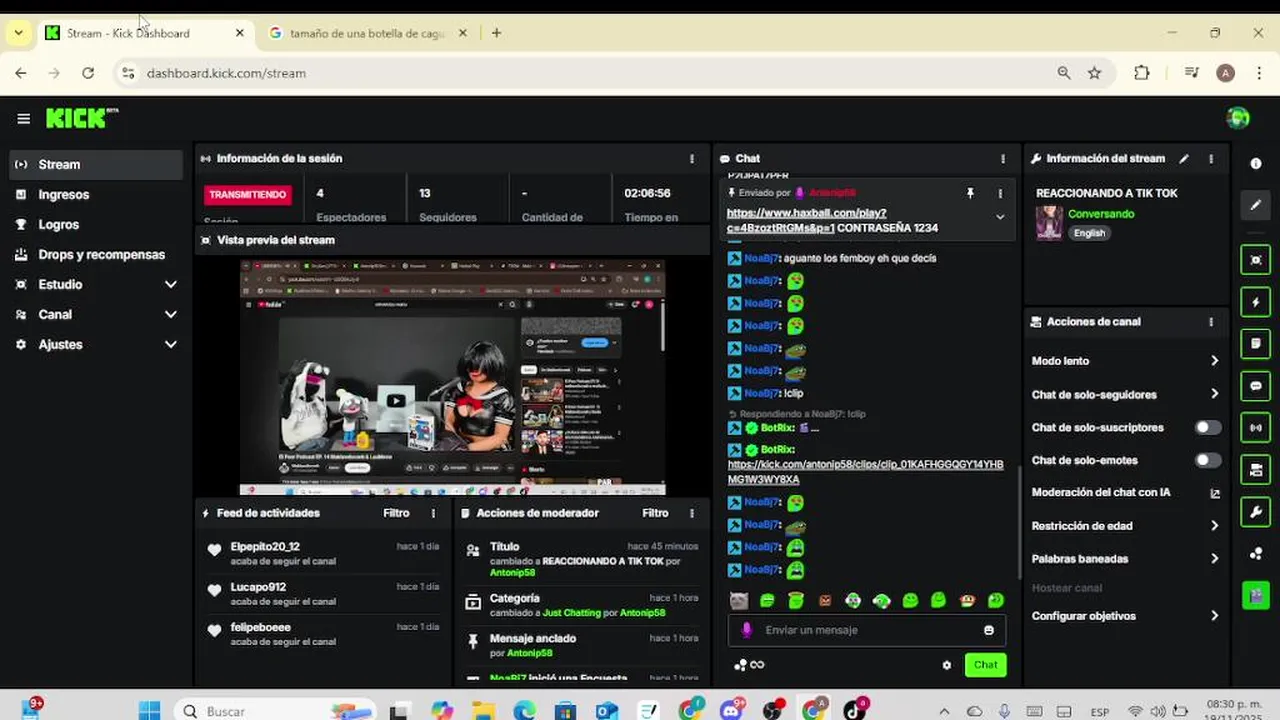Open the profile avatar menu
Image resolution: width=1280 pixels, height=720 pixels.
click(1238, 118)
